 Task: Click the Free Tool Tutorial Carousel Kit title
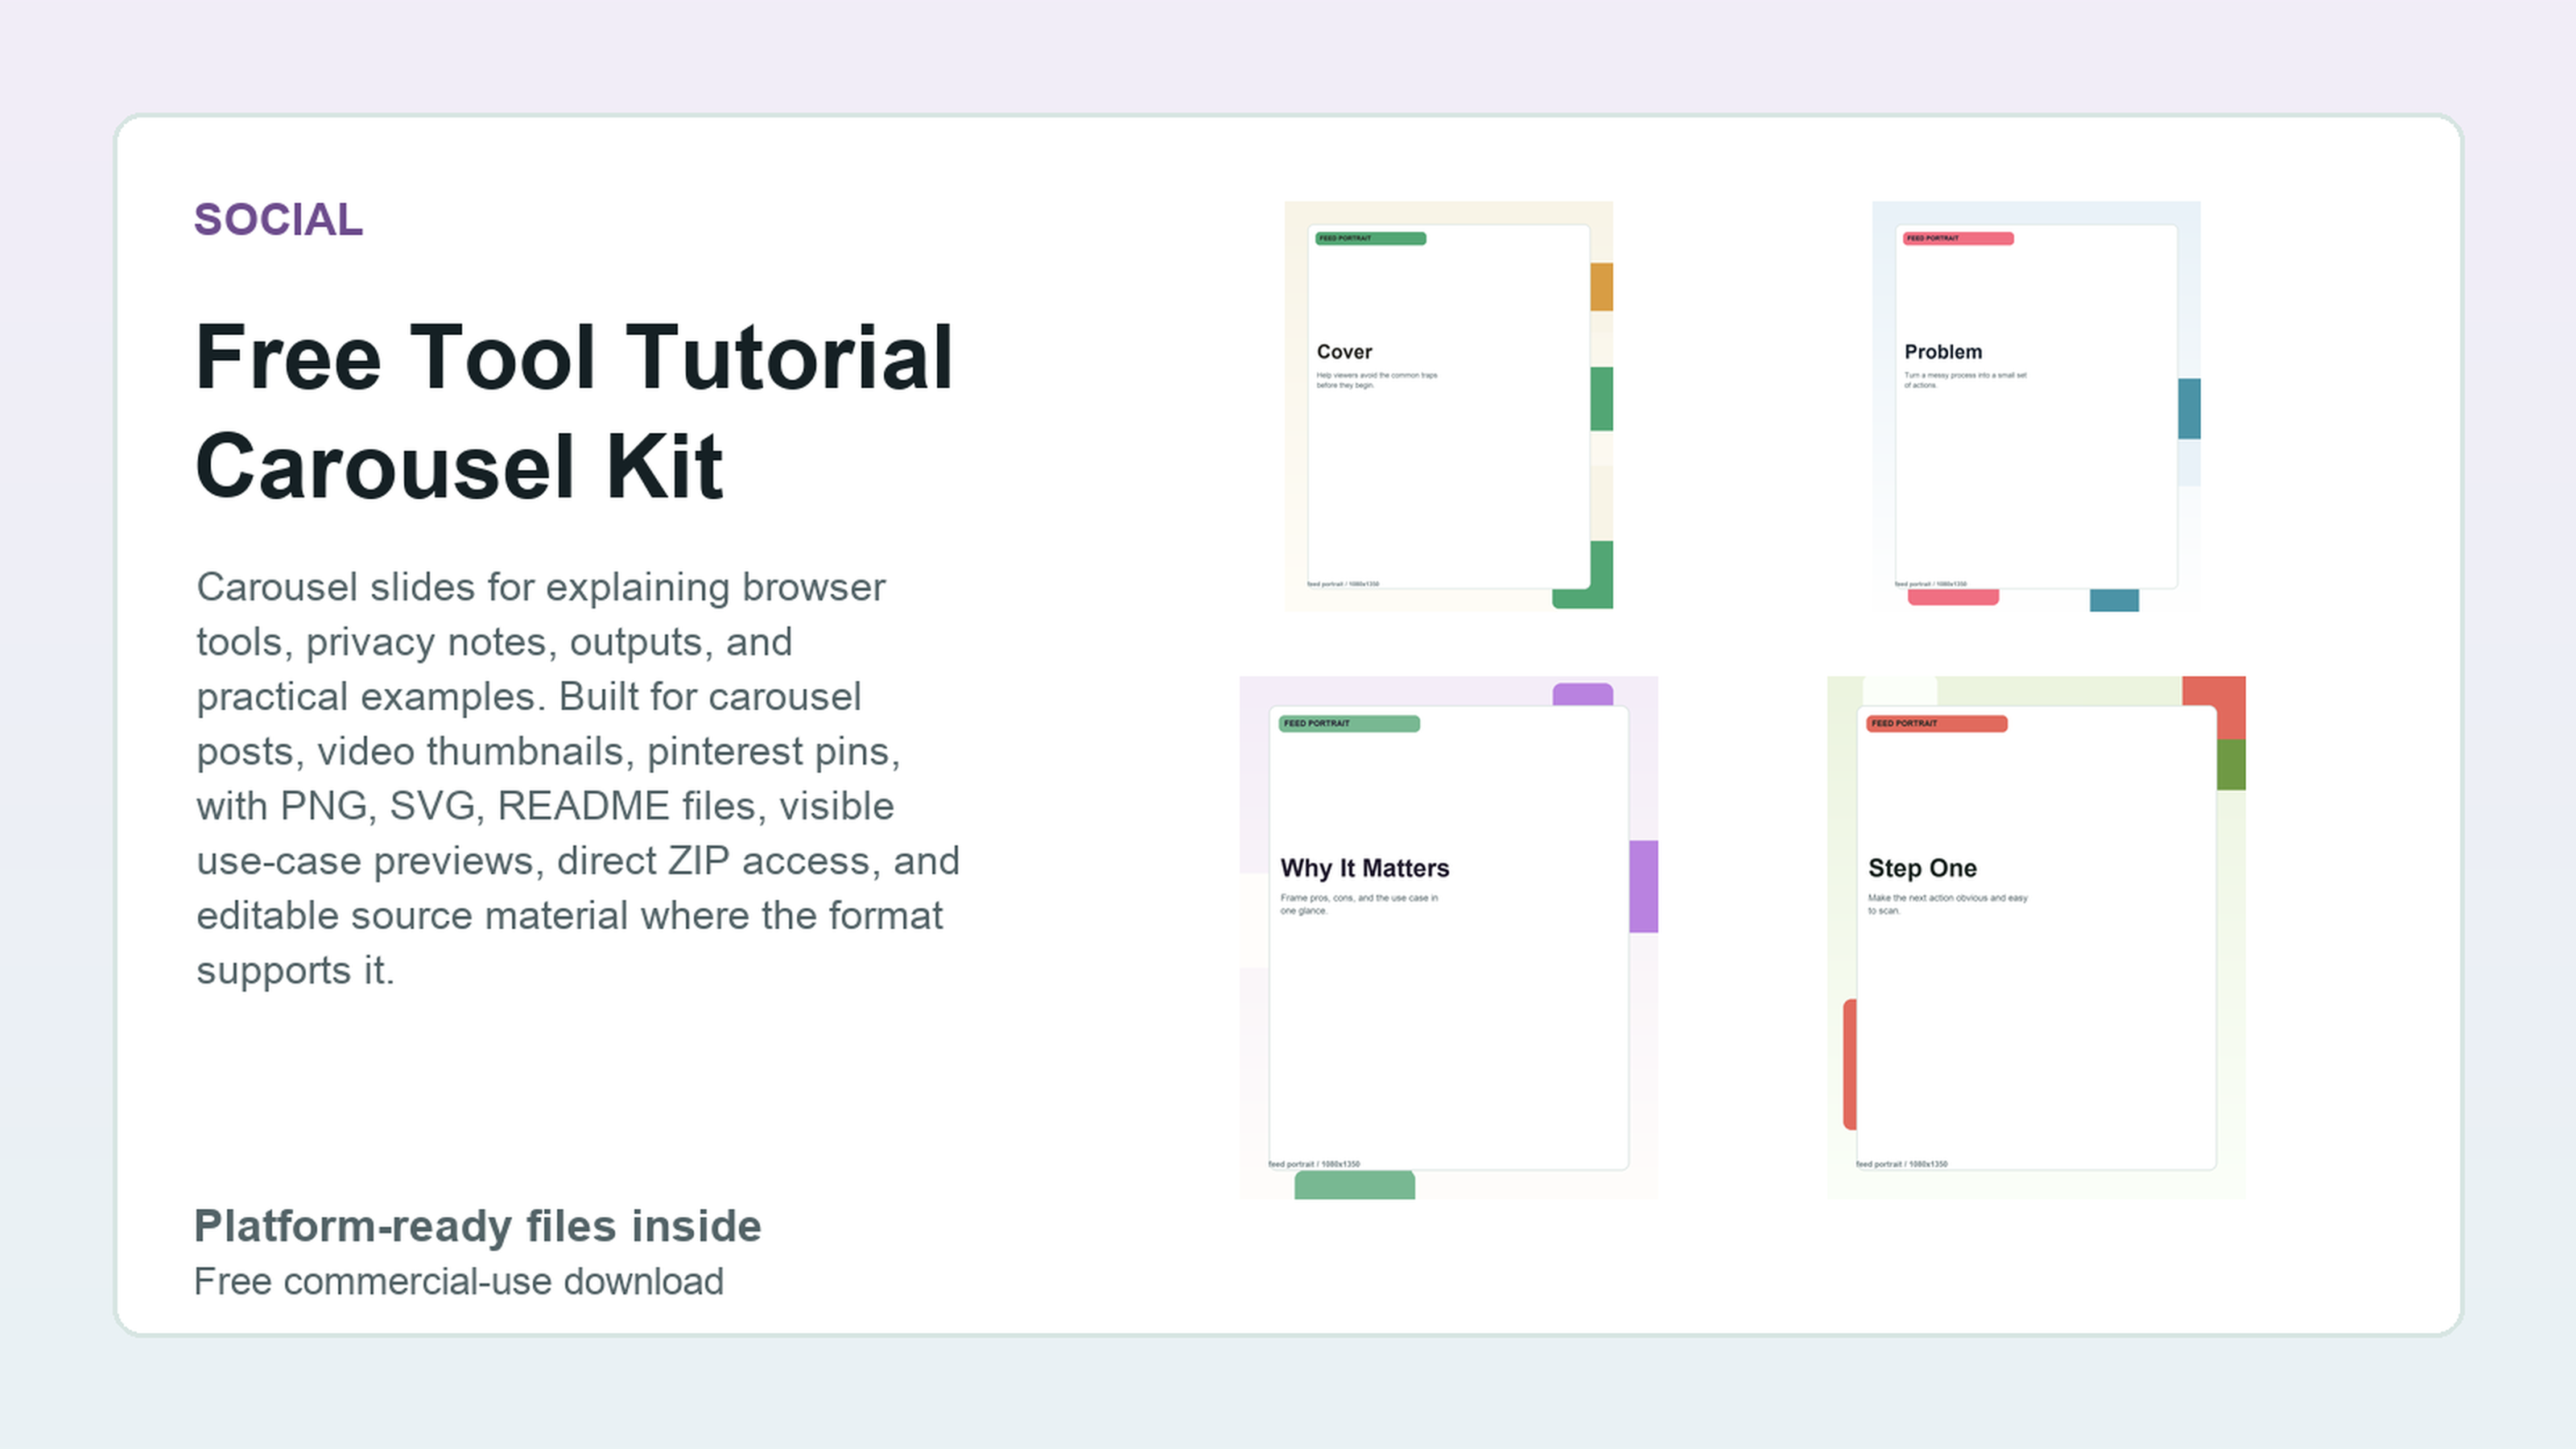[574, 411]
